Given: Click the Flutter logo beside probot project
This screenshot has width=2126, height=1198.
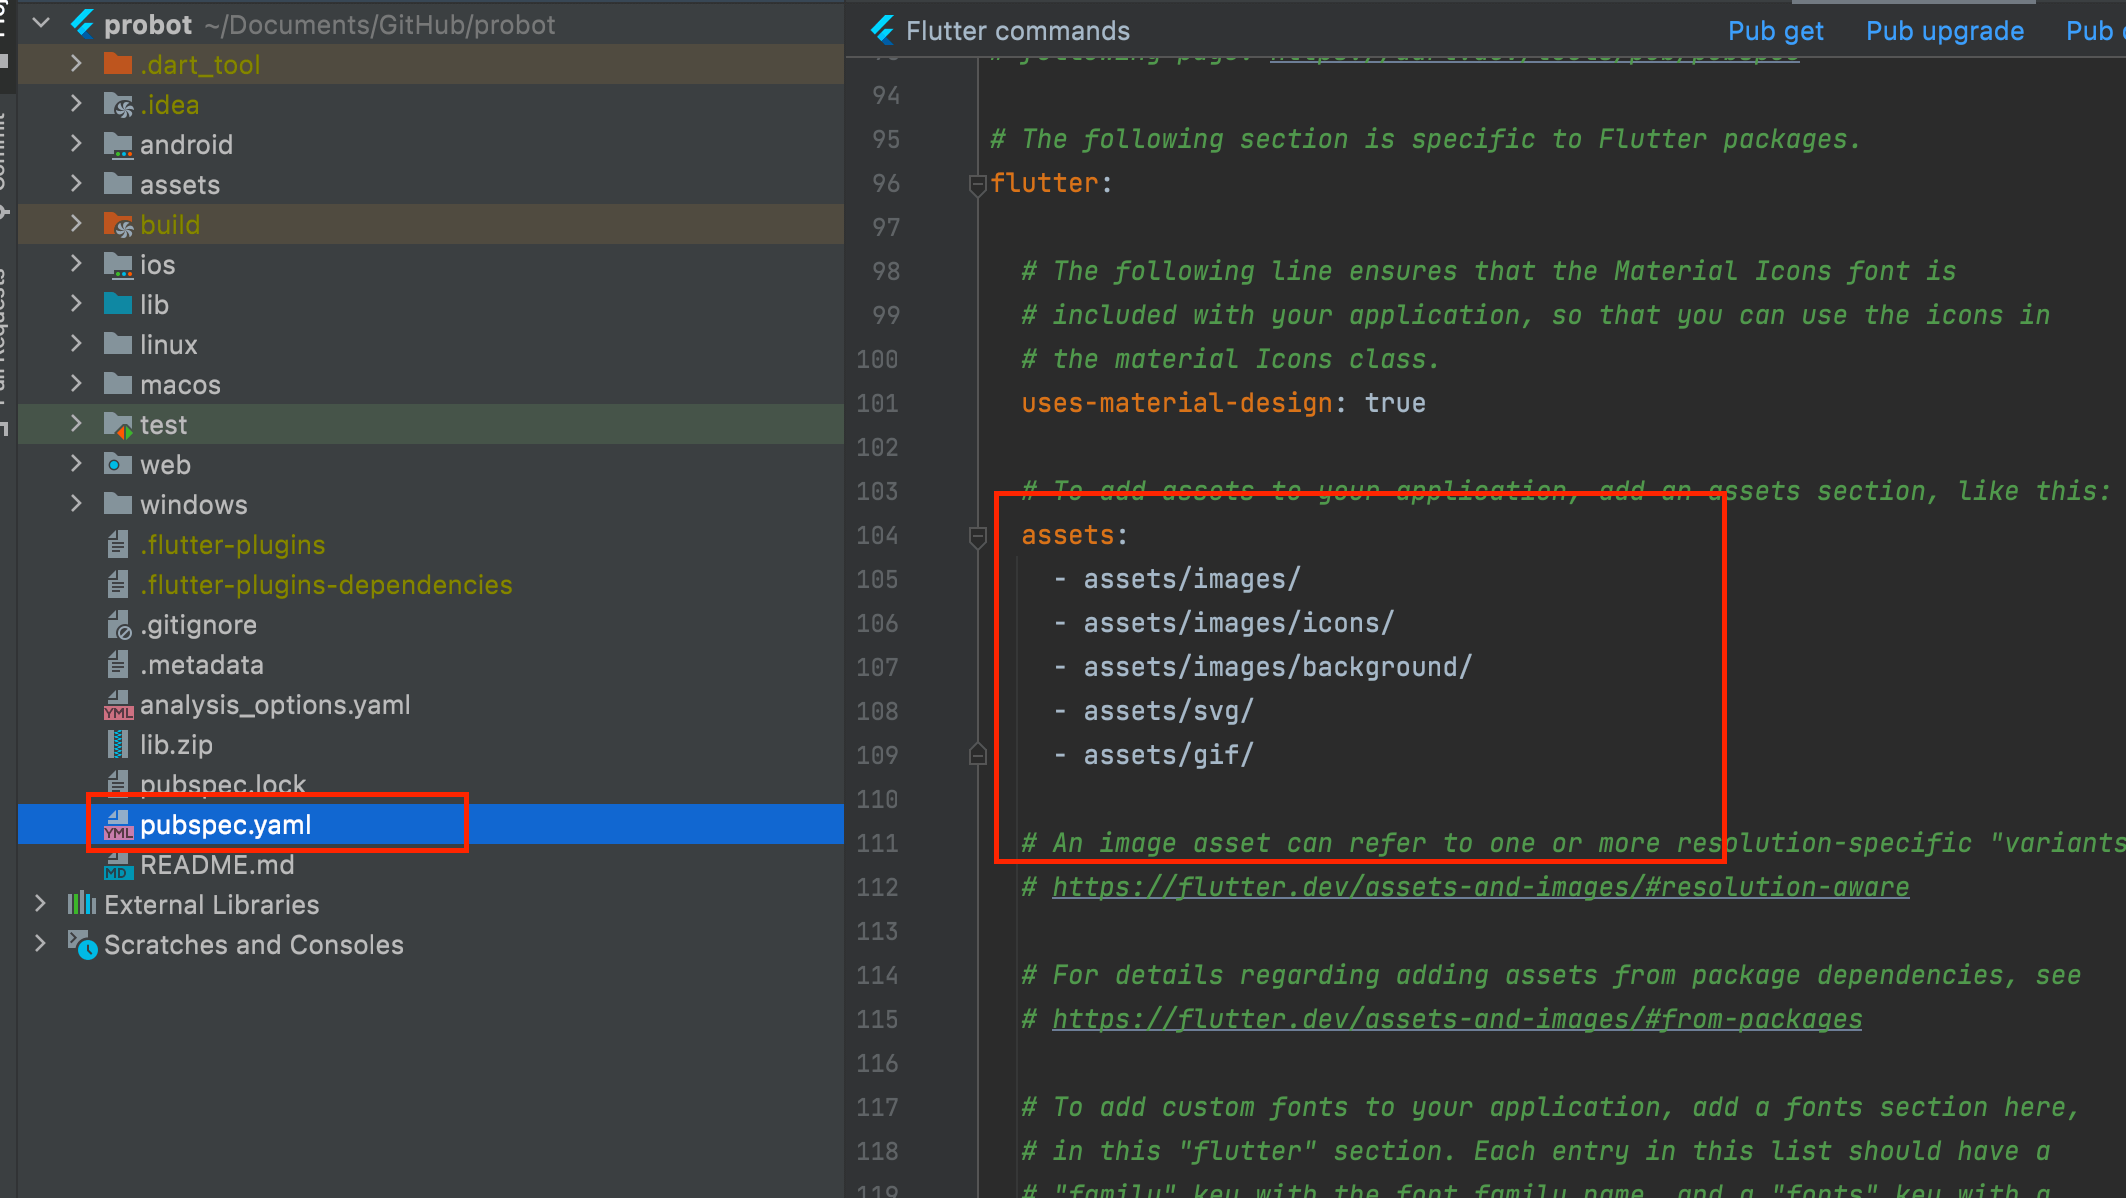Looking at the screenshot, I should [82, 24].
